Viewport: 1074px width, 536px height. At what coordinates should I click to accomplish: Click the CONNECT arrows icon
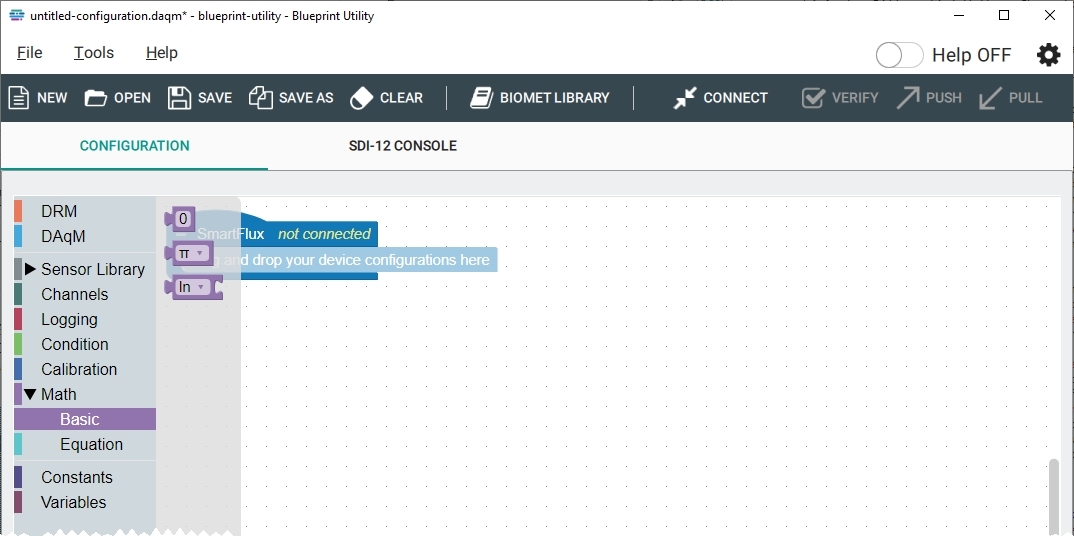click(684, 98)
